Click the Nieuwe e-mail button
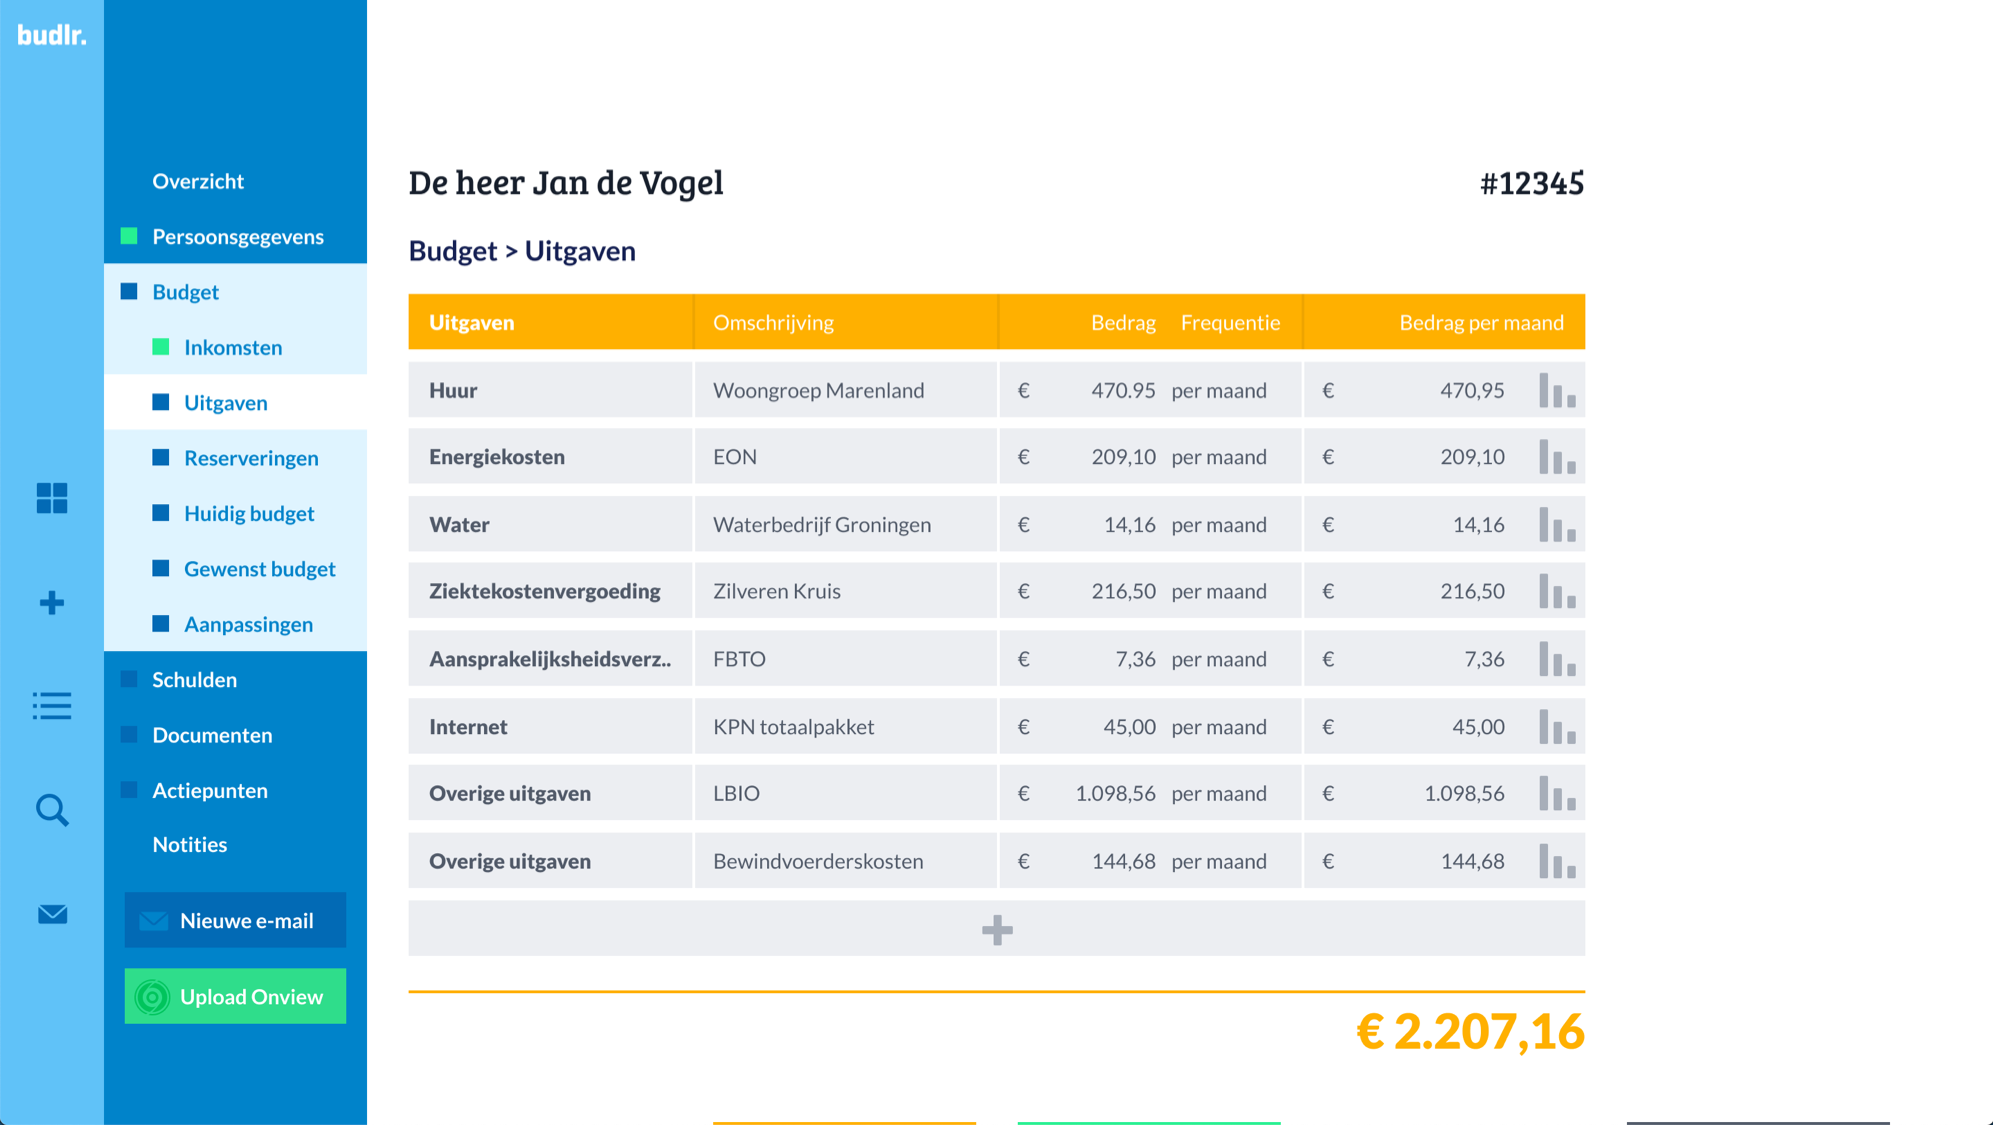The height and width of the screenshot is (1125, 1993). pyautogui.click(x=235, y=920)
